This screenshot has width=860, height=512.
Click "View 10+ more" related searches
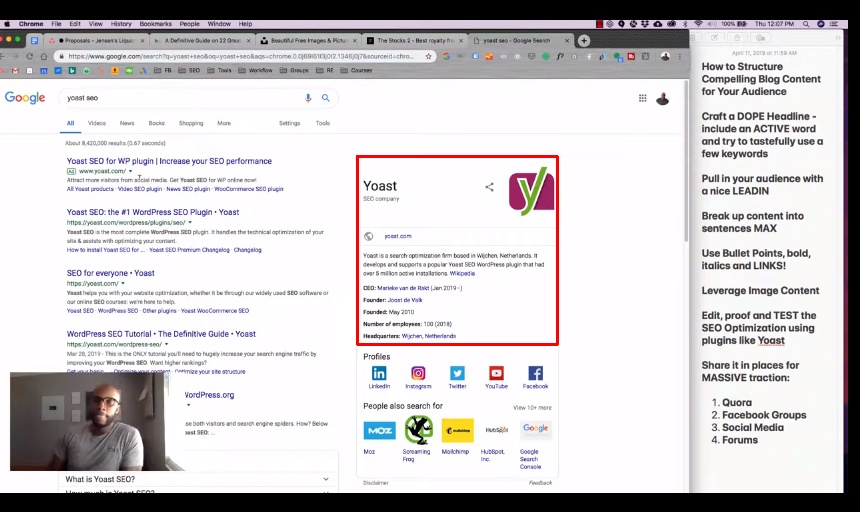tap(532, 408)
